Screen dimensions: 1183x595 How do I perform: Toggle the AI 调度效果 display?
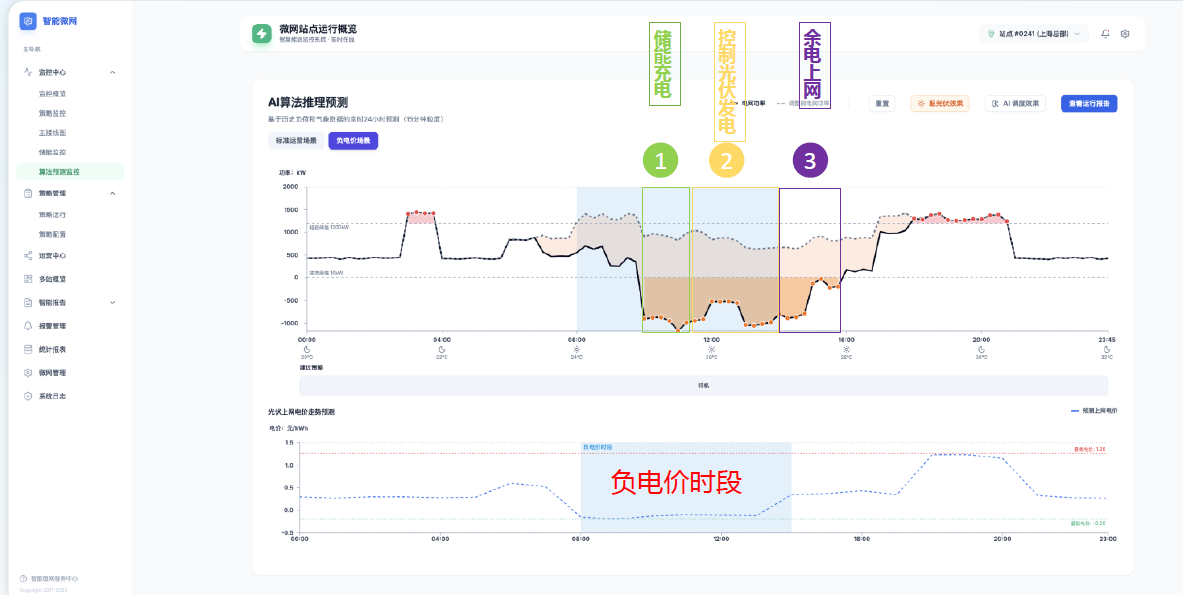tap(1015, 103)
